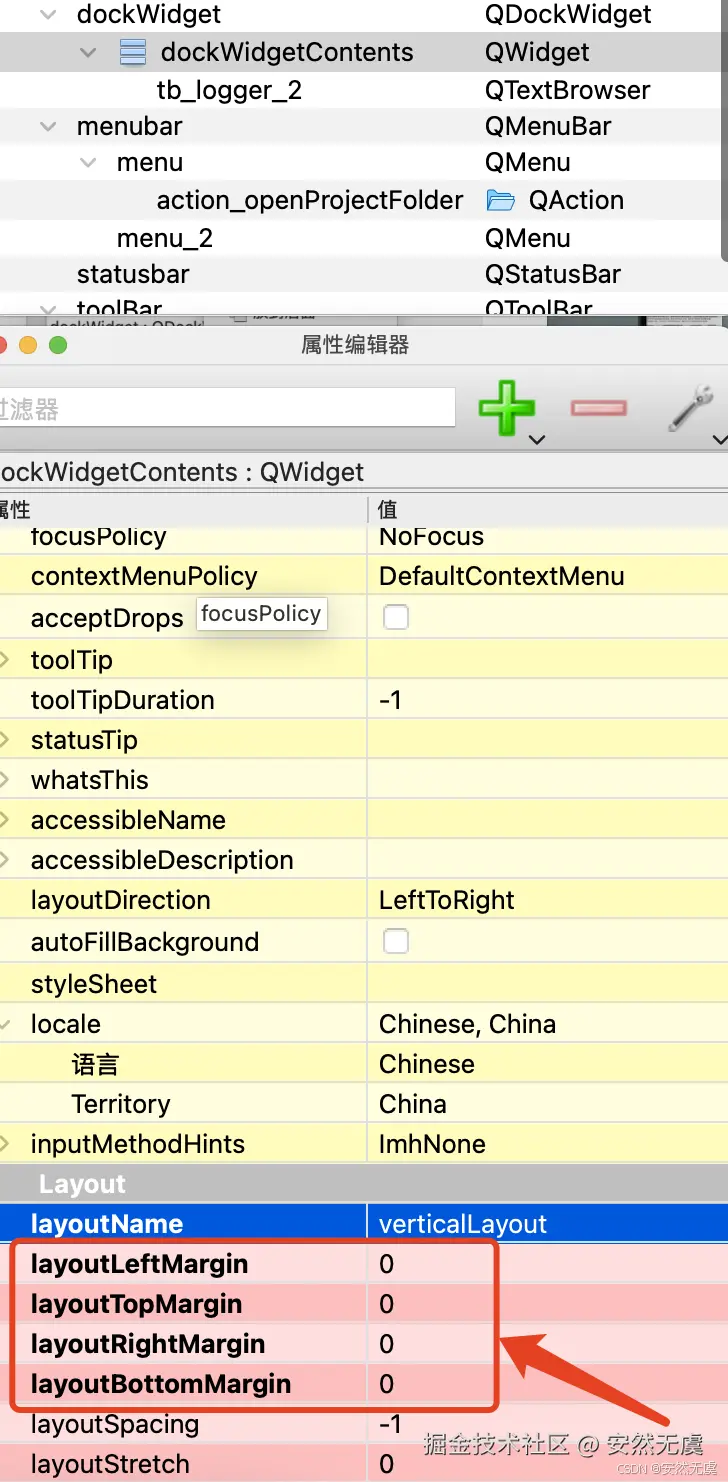Click the vertical layout icon beside dockWidgetContents
This screenshot has height=1482, width=728.
coord(132,52)
